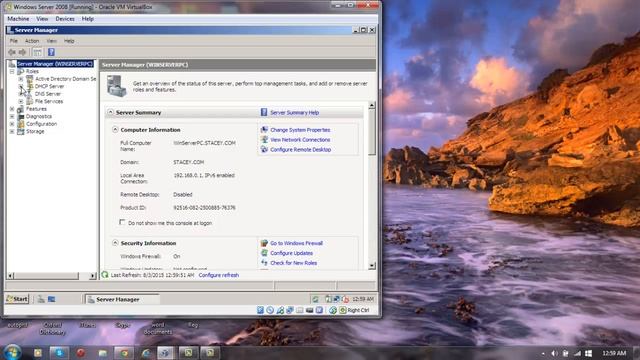Click the View Network Connections icon
This screenshot has height=360, width=640.
pyautogui.click(x=264, y=140)
